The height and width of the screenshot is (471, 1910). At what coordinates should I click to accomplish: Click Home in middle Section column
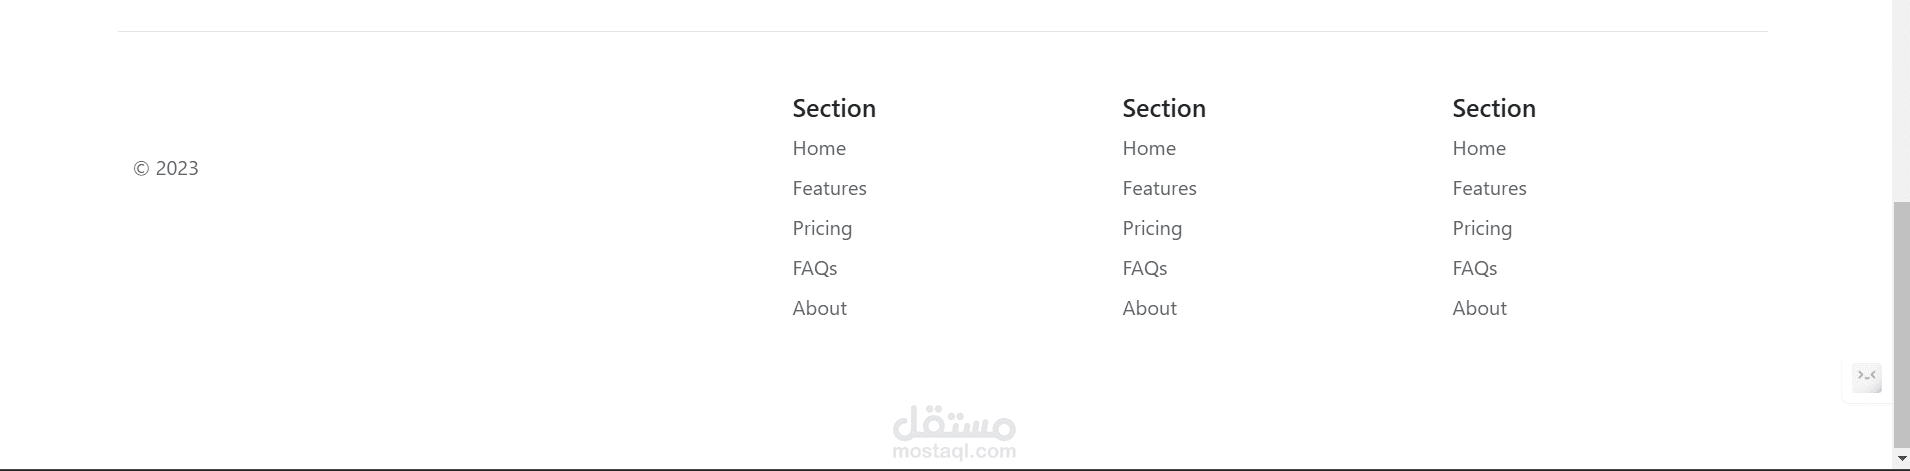click(x=1149, y=148)
